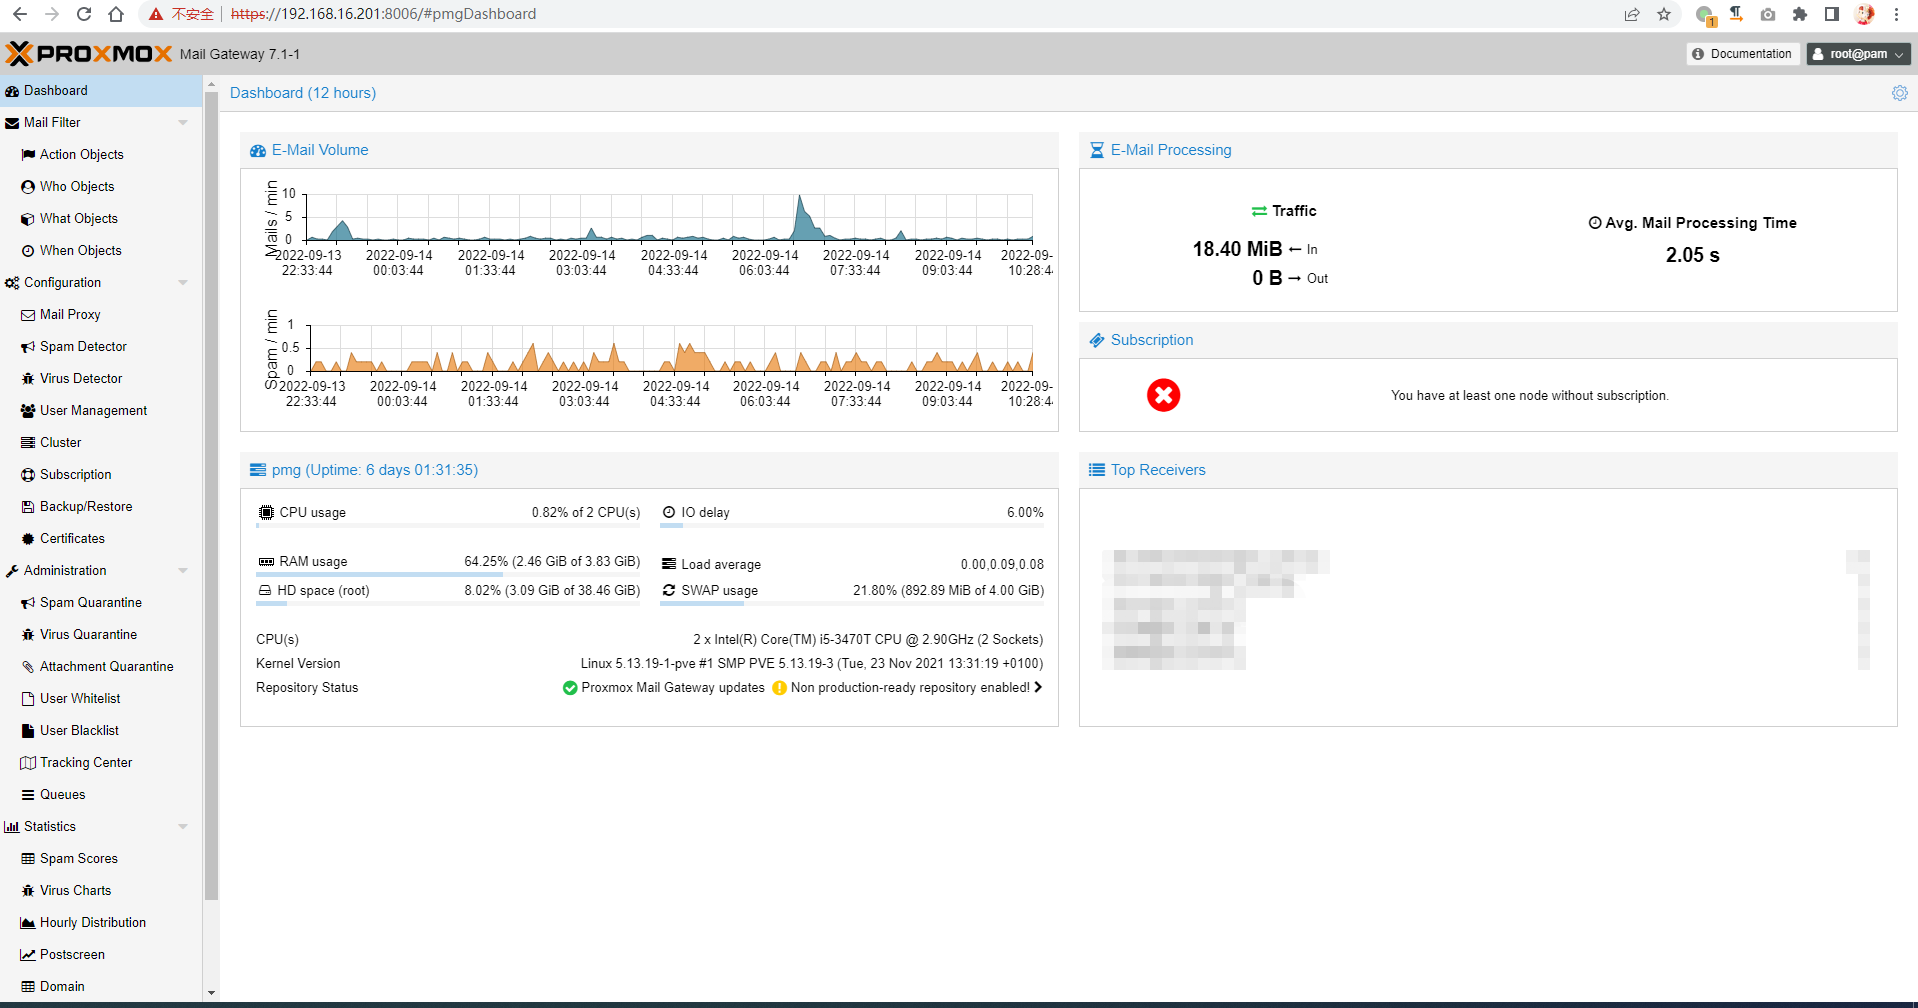The height and width of the screenshot is (1008, 1918).
Task: Open the Mail Proxy settings
Action: (x=70, y=314)
